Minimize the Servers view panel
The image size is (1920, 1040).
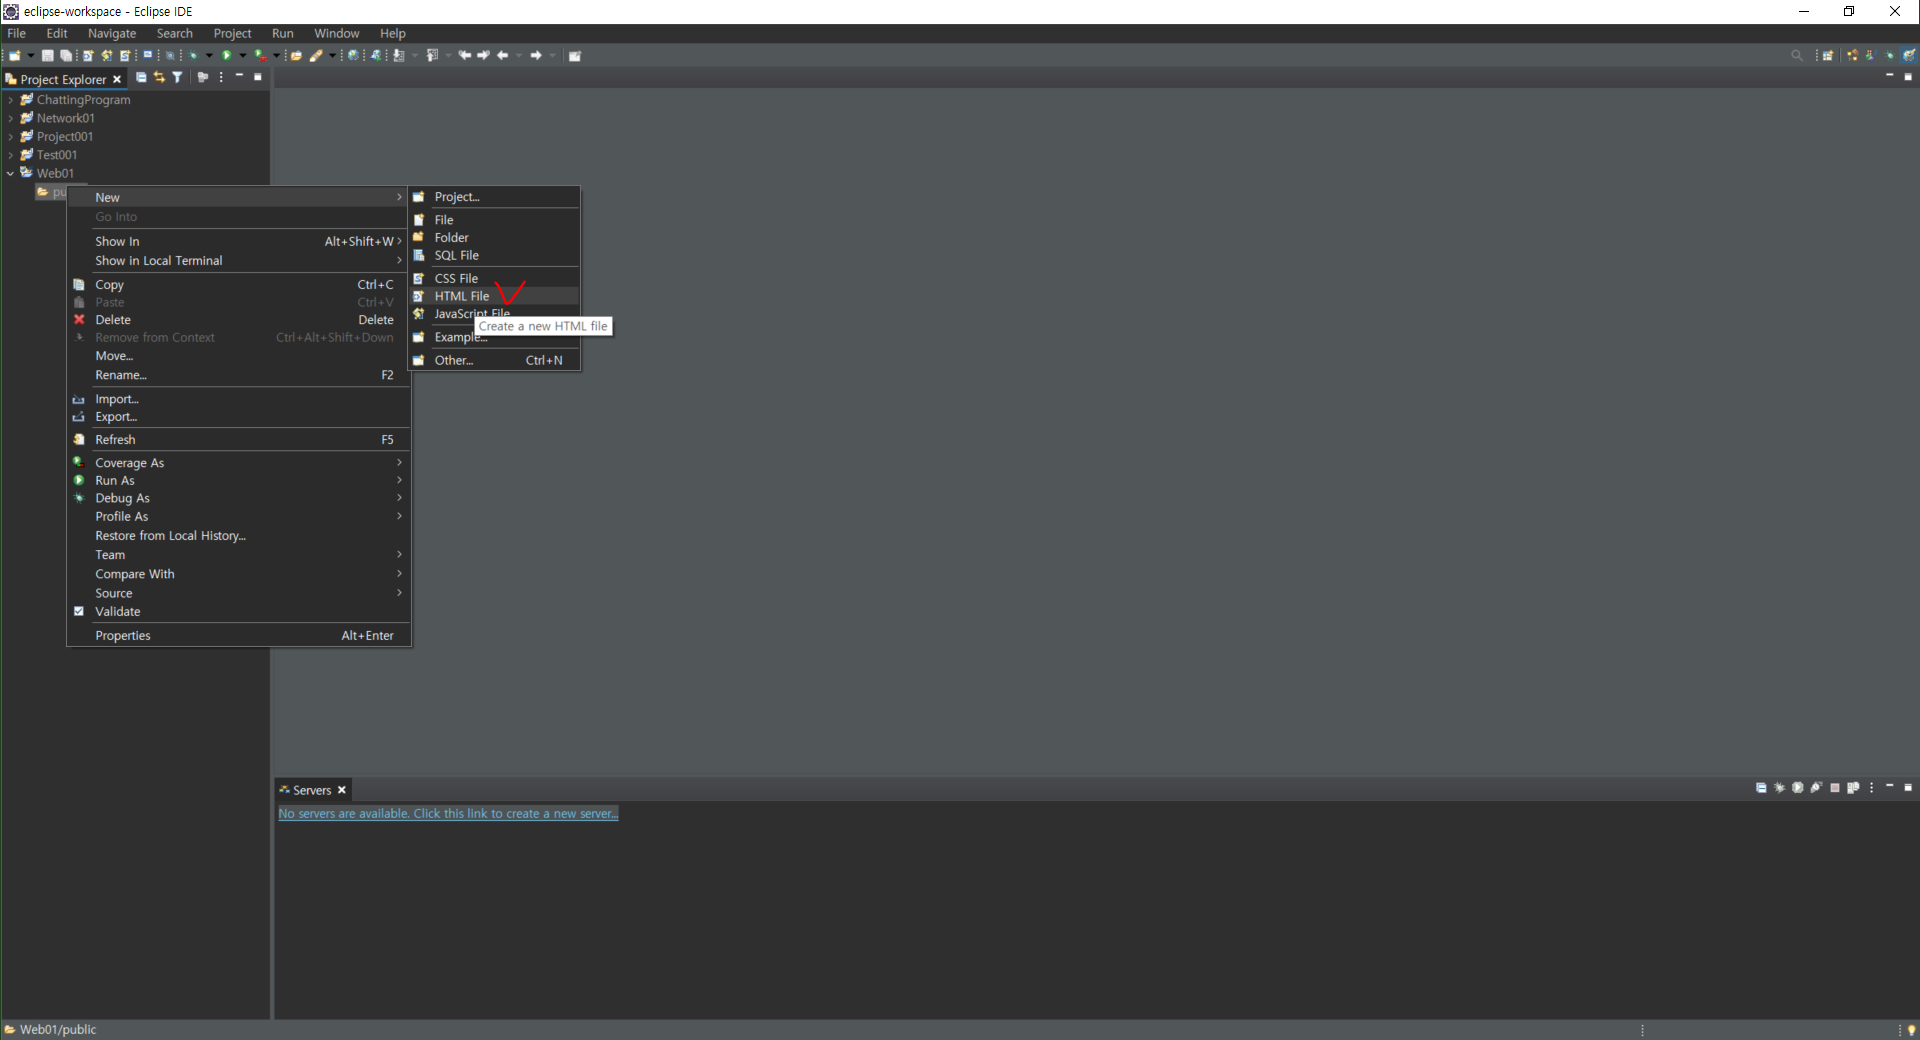coord(1890,786)
